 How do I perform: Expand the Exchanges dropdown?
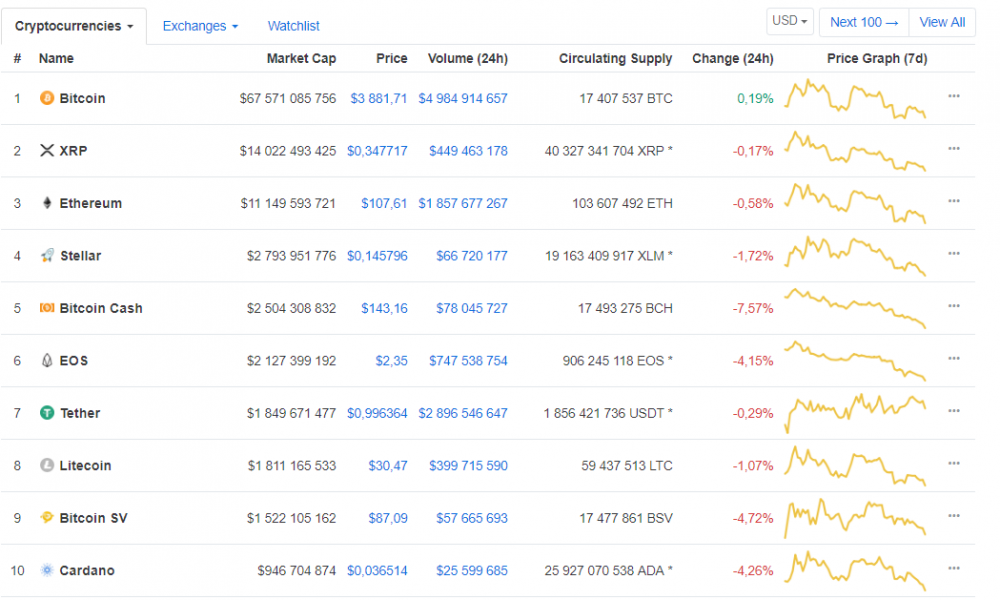(x=200, y=26)
